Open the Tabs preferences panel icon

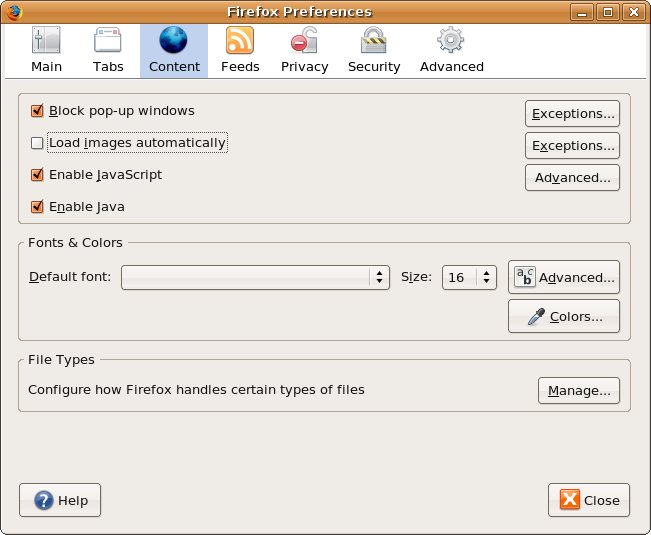[108, 40]
